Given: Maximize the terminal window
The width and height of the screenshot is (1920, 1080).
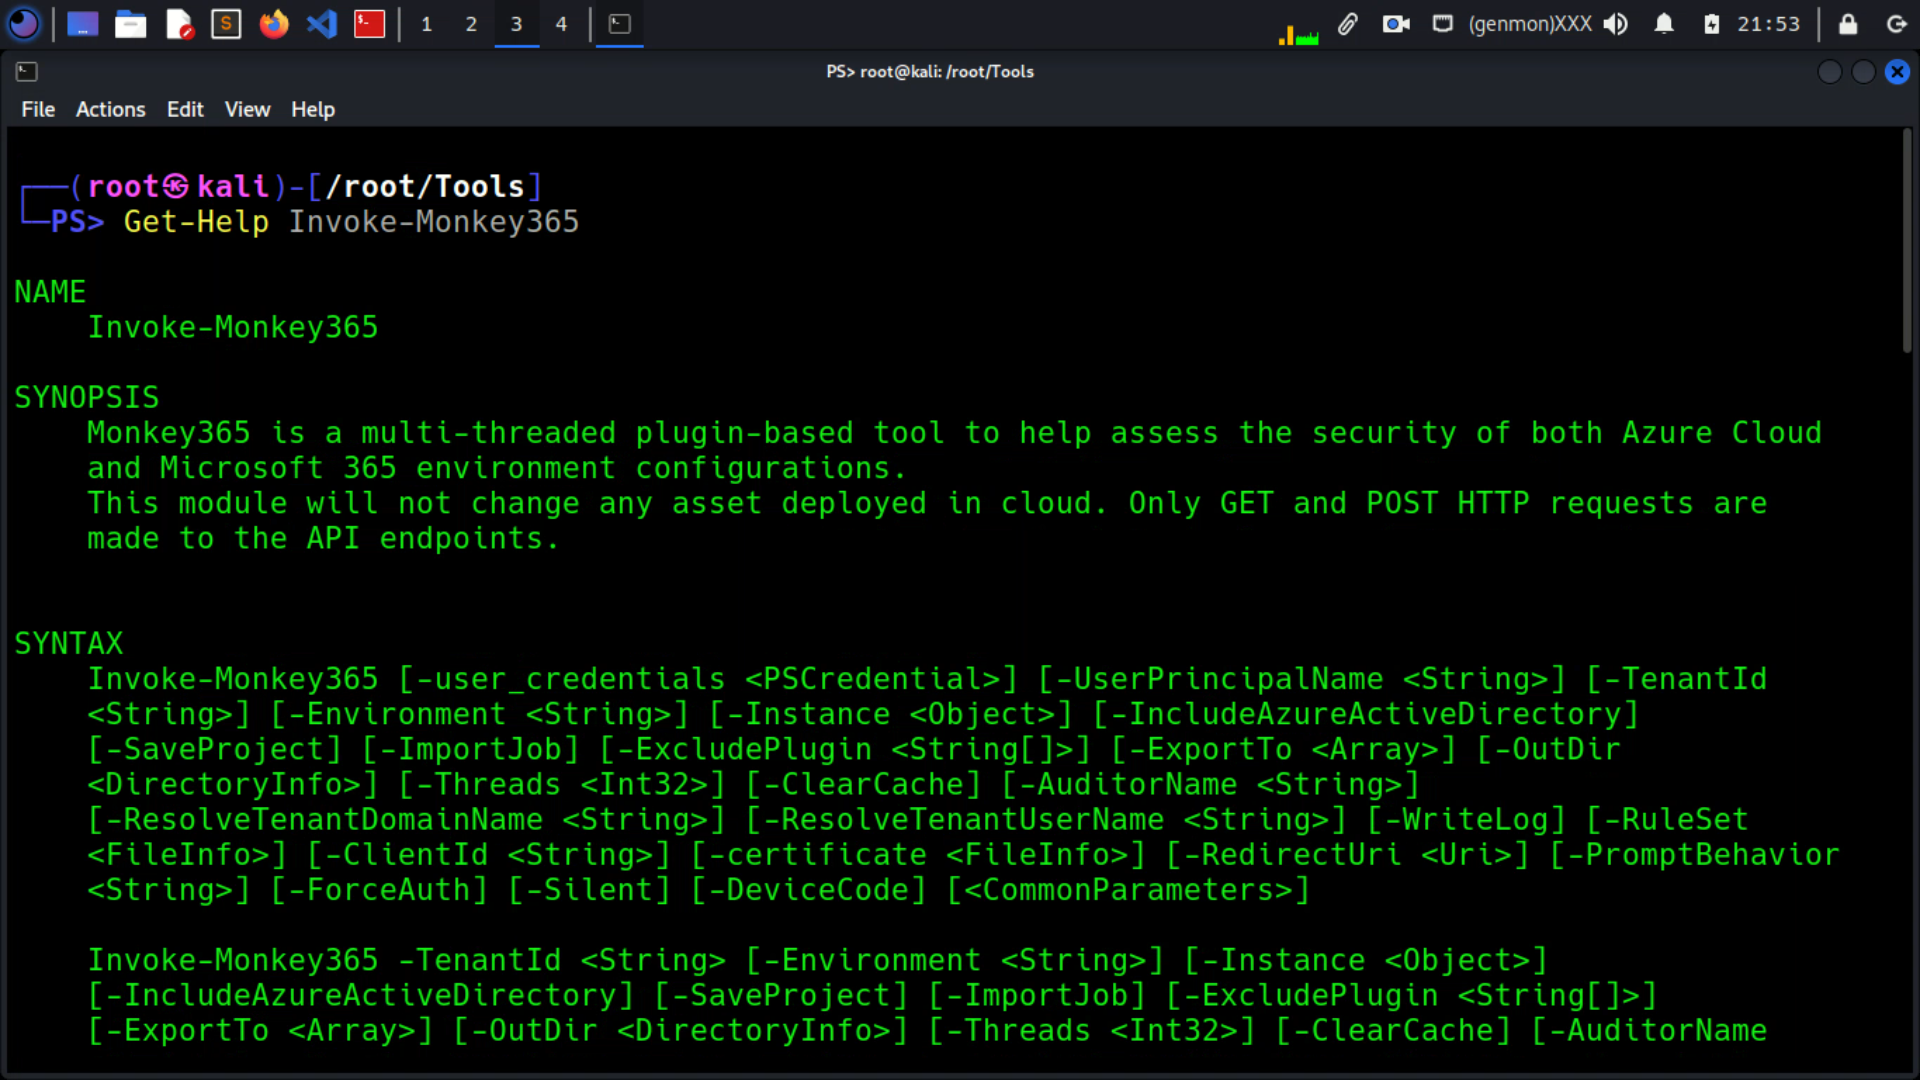Looking at the screenshot, I should 1863,71.
